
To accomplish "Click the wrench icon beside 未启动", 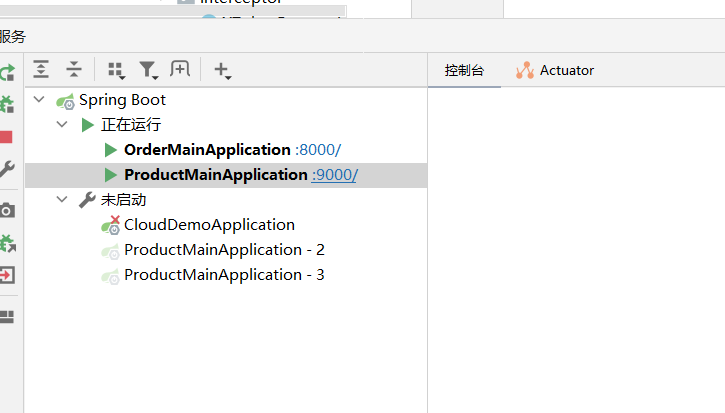I will point(87,200).
